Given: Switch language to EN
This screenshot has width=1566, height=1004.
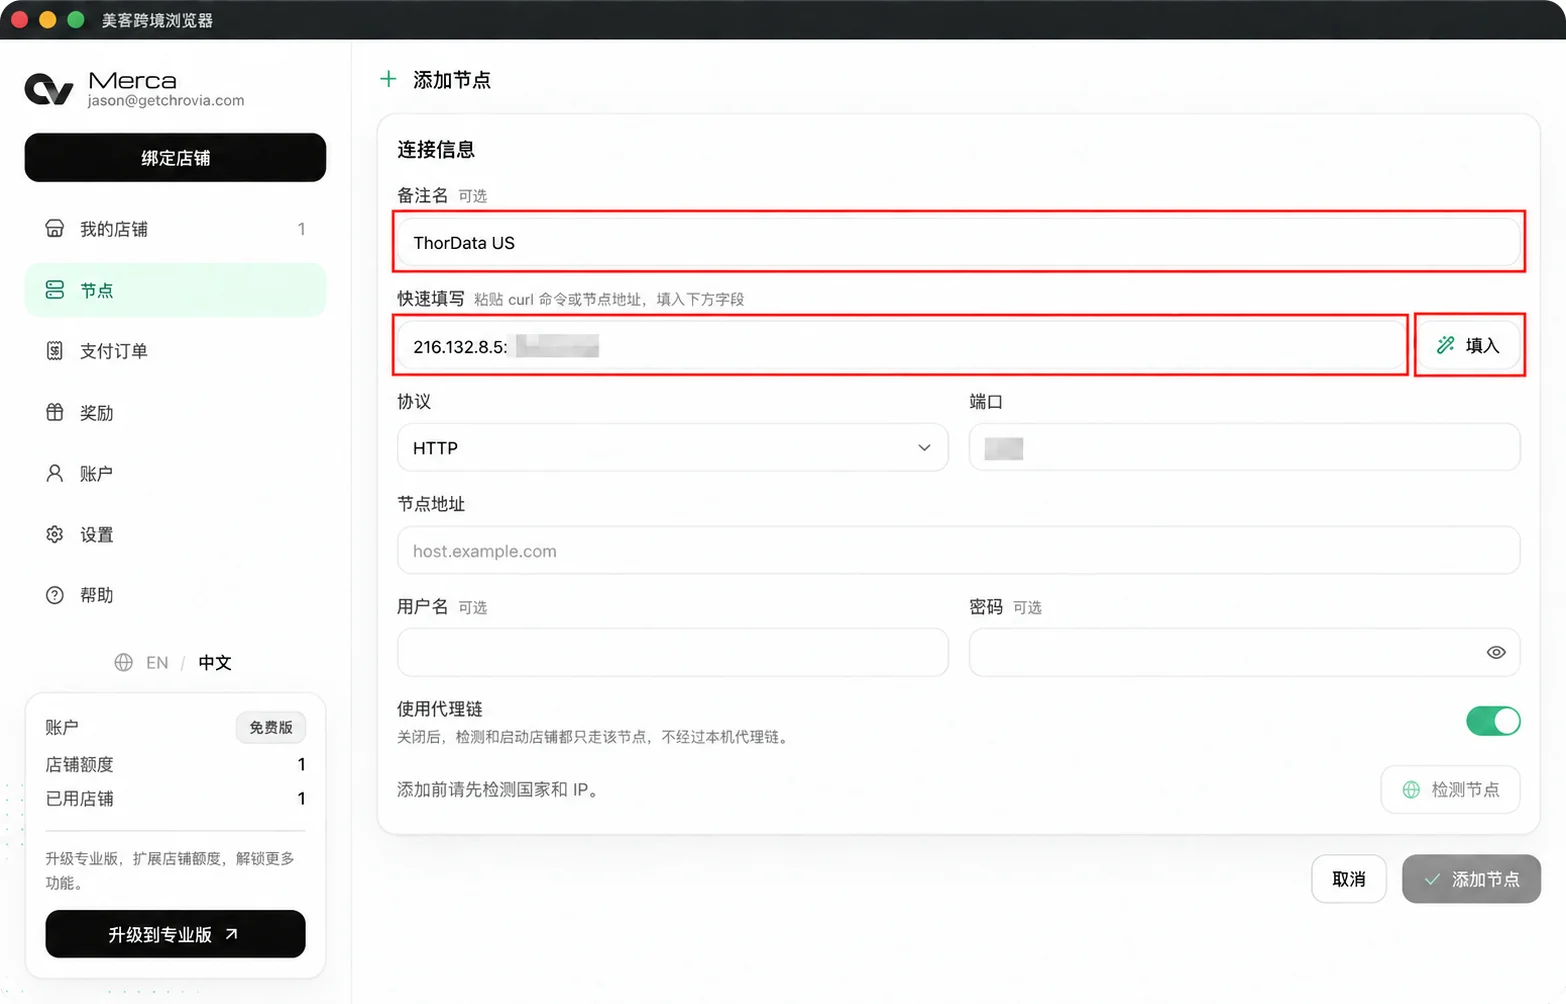Looking at the screenshot, I should click(x=157, y=662).
